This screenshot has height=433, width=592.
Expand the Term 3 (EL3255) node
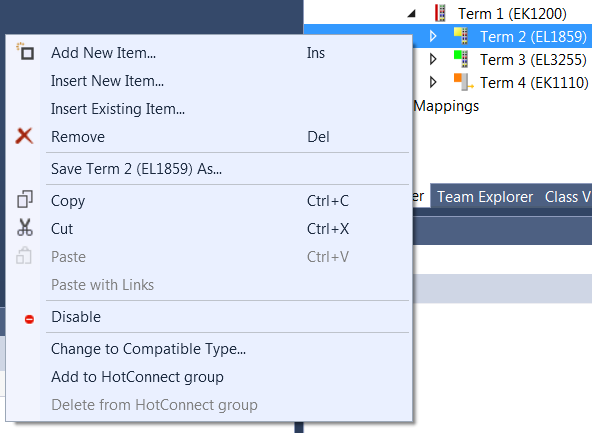(433, 59)
